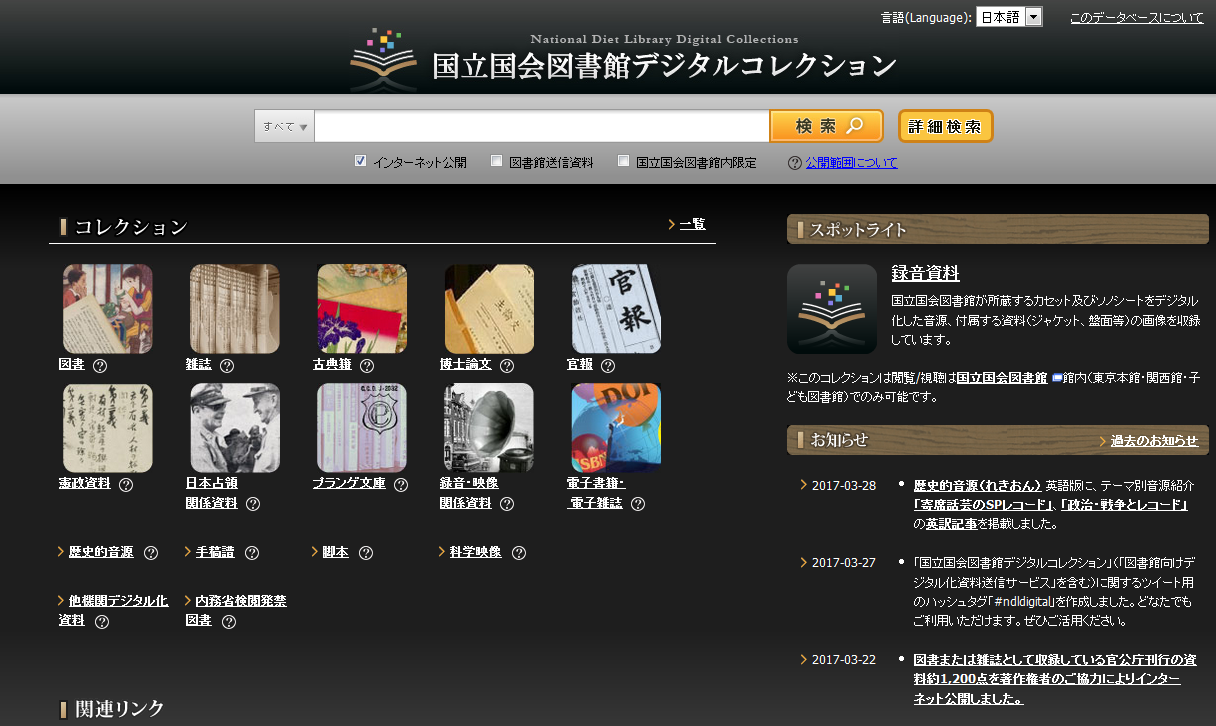Open 「寄席話芸のSPレコード」 news link

(985, 505)
